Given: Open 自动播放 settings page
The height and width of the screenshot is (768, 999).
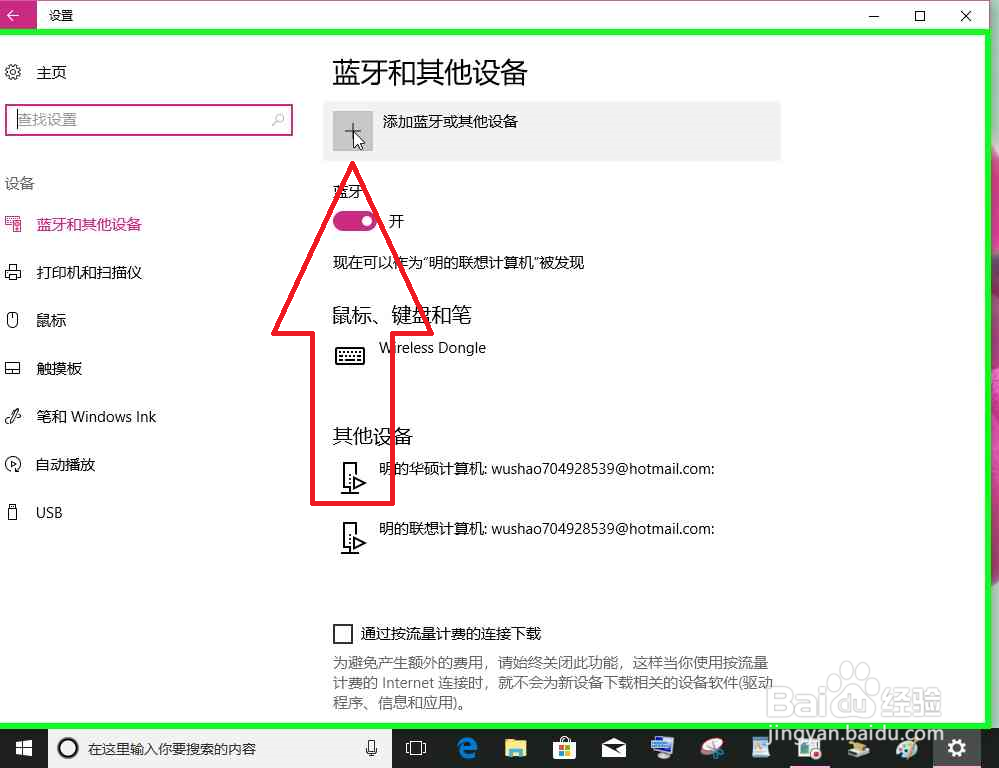Looking at the screenshot, I should [66, 465].
